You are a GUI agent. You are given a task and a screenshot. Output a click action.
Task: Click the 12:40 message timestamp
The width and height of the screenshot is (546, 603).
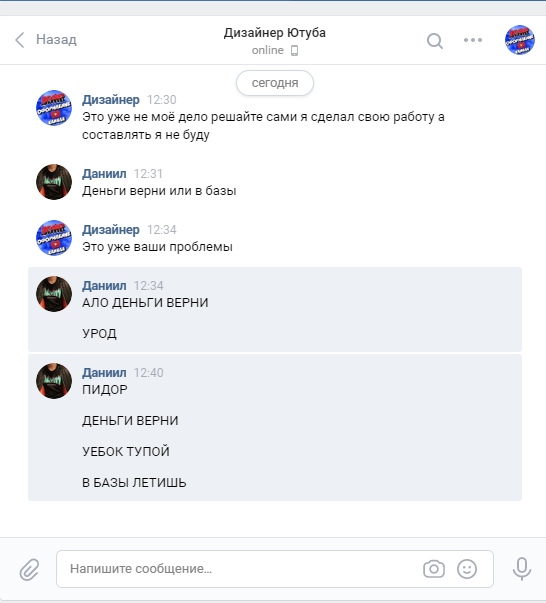pos(148,373)
